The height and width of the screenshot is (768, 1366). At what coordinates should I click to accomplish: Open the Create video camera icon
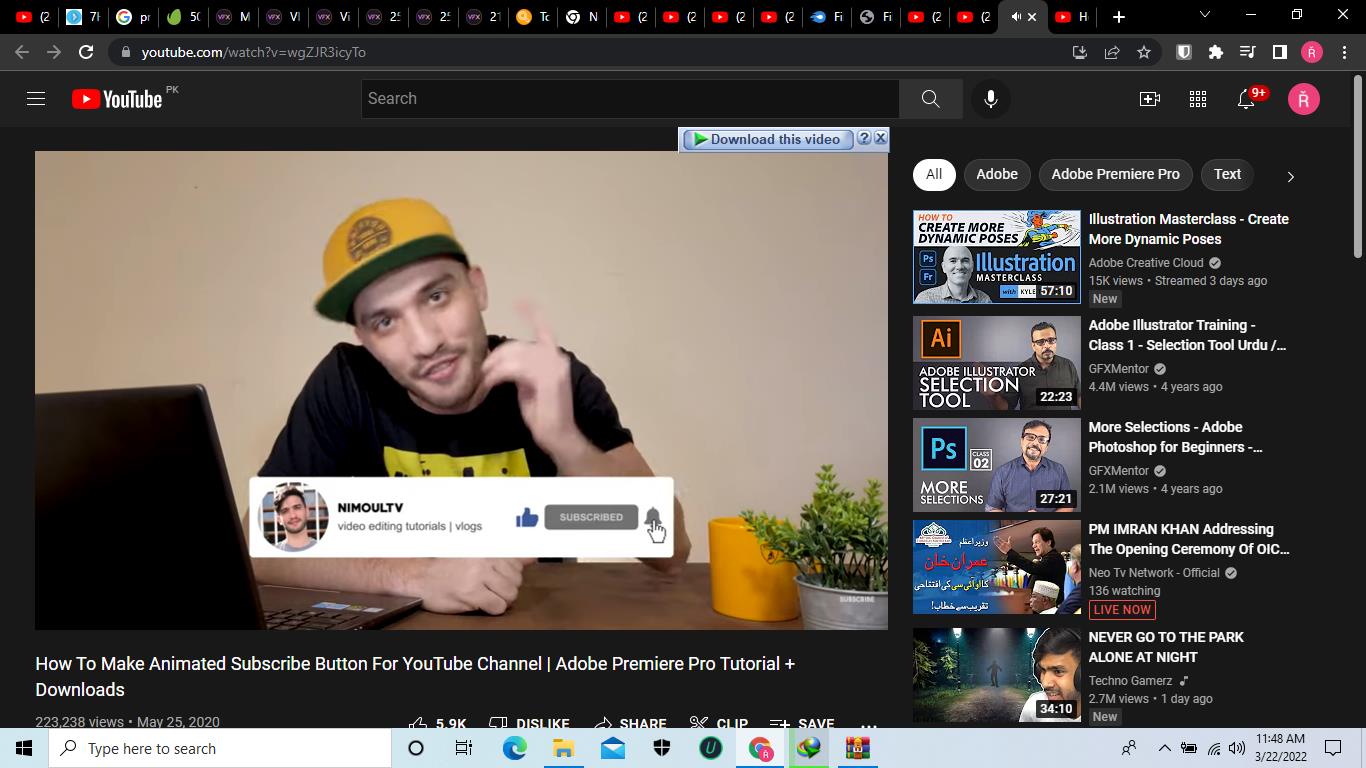[1149, 98]
